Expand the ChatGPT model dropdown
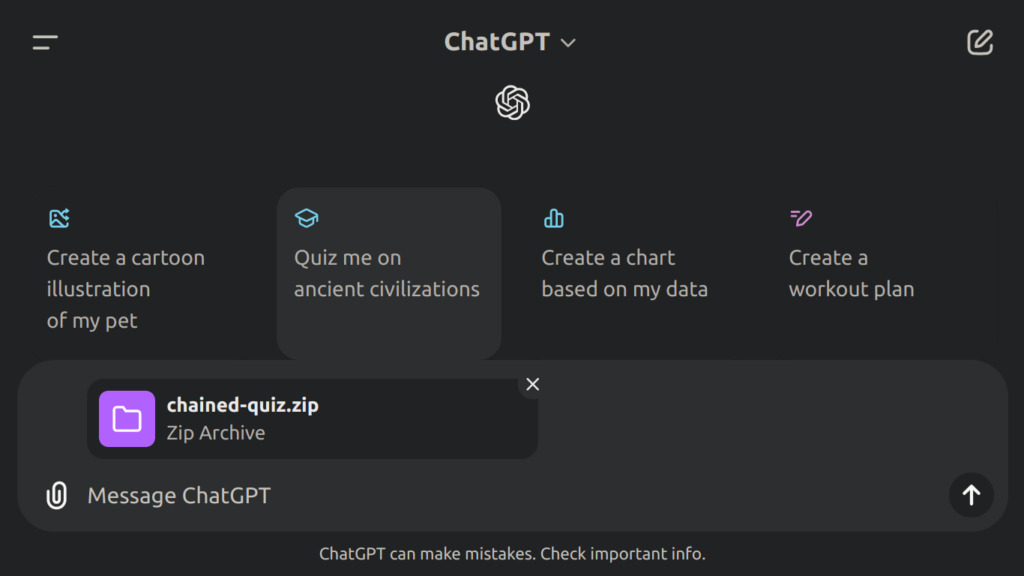Image resolution: width=1024 pixels, height=576 pixels. [x=510, y=42]
